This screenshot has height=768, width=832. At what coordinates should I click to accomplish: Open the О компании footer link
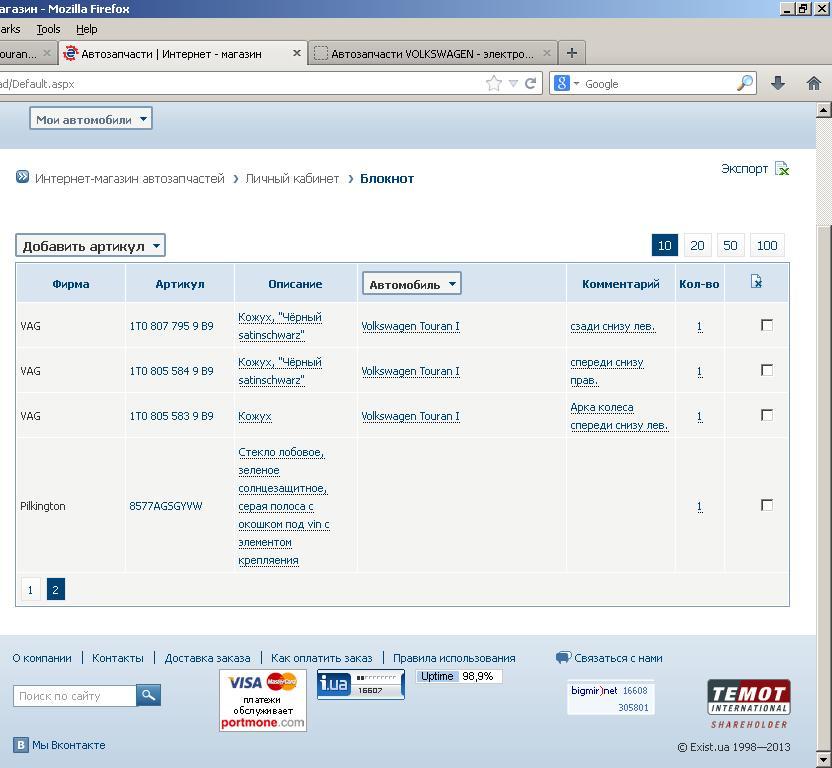click(42, 658)
